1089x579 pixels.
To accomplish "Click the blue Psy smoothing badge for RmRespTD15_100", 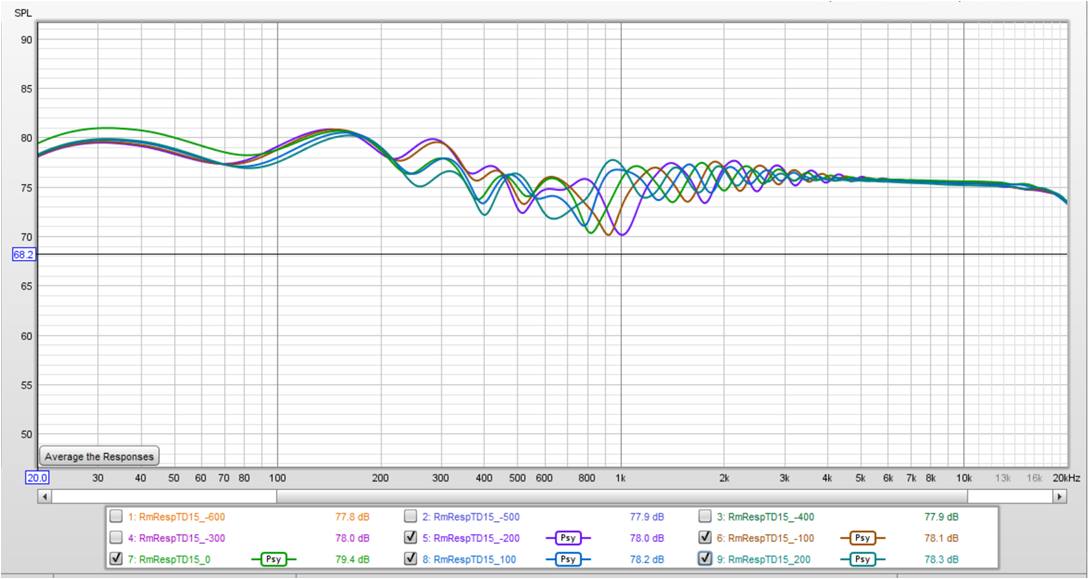I will [567, 558].
